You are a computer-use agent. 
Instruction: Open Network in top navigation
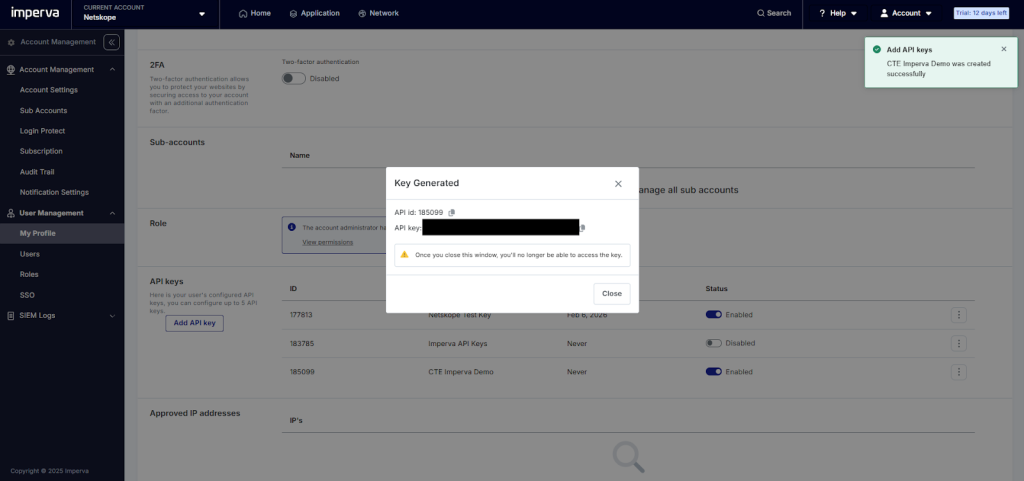tap(379, 13)
